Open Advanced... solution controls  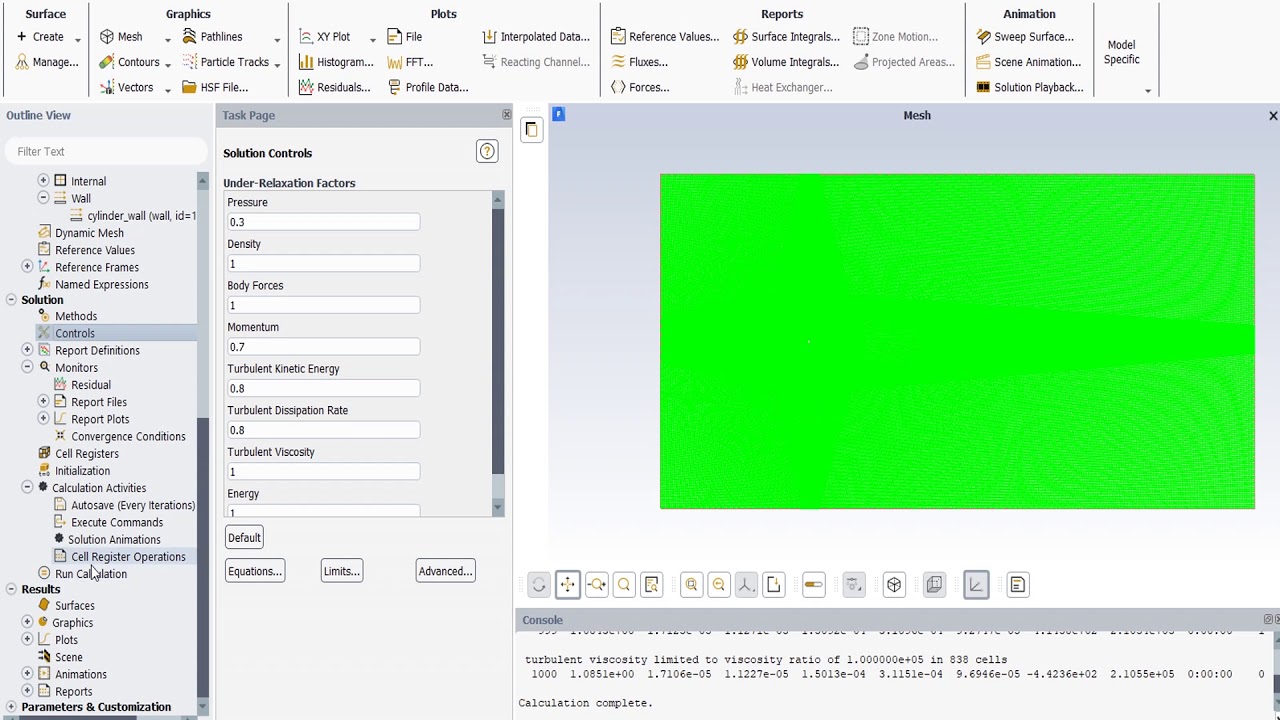point(445,571)
